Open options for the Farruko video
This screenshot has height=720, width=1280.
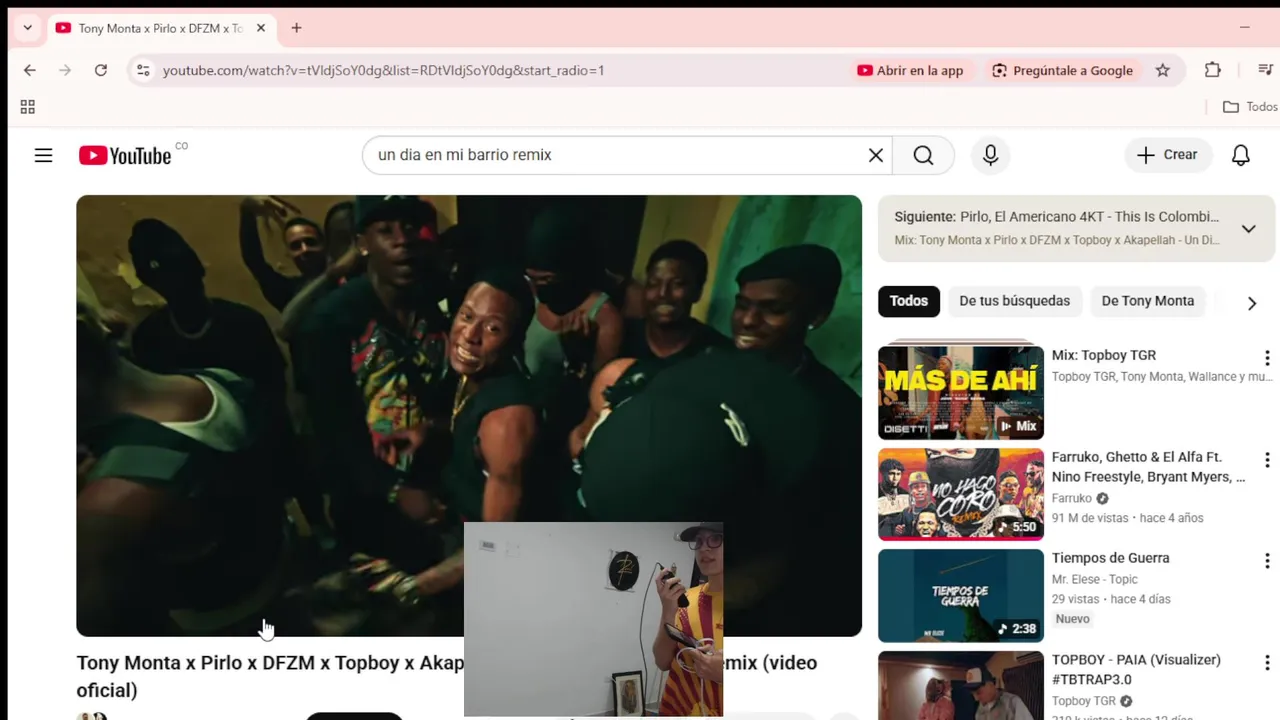(x=1267, y=460)
